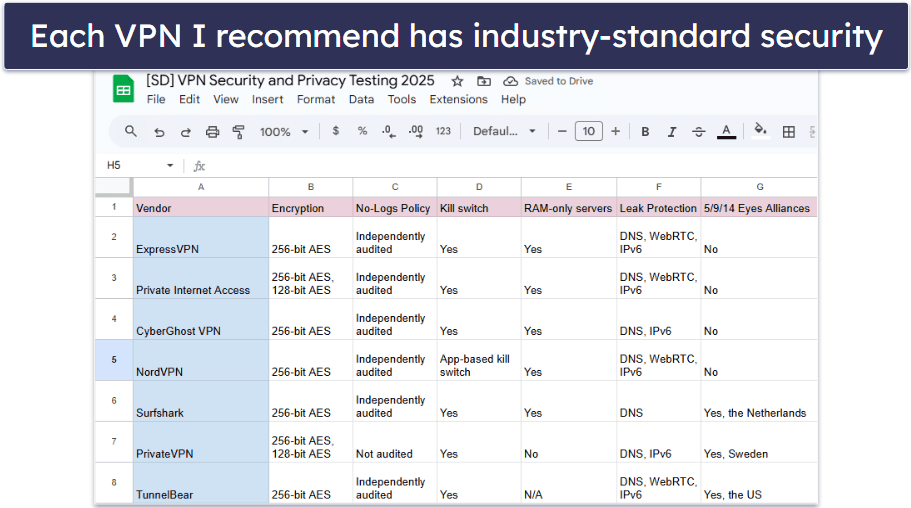Open the text color picker
The width and height of the screenshot is (911, 508).
pyautogui.click(x=726, y=131)
